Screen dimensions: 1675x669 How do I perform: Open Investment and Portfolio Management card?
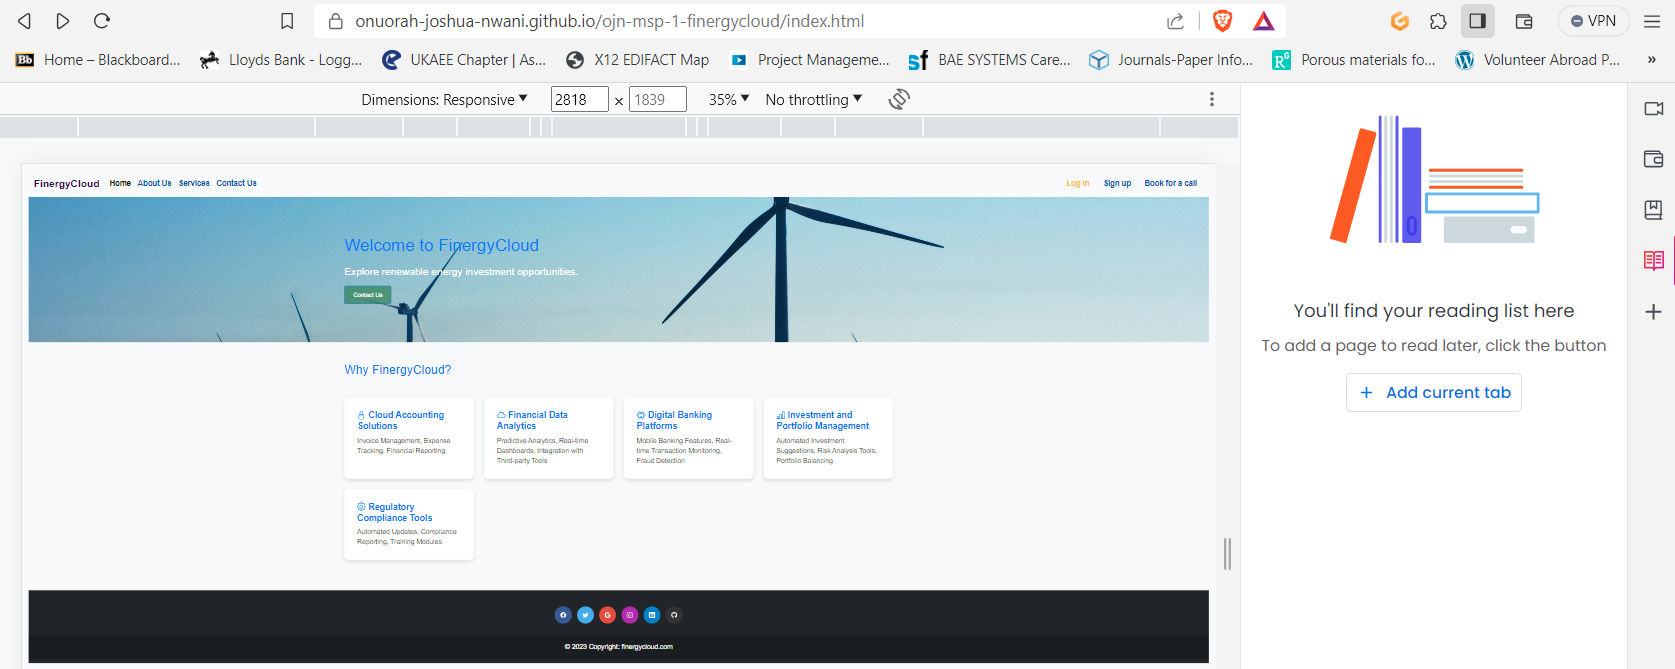(x=828, y=438)
